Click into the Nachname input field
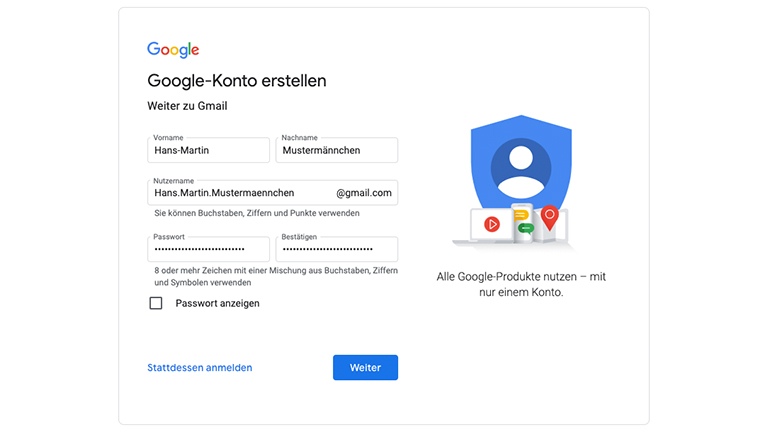This screenshot has height=432, width=768. click(339, 151)
